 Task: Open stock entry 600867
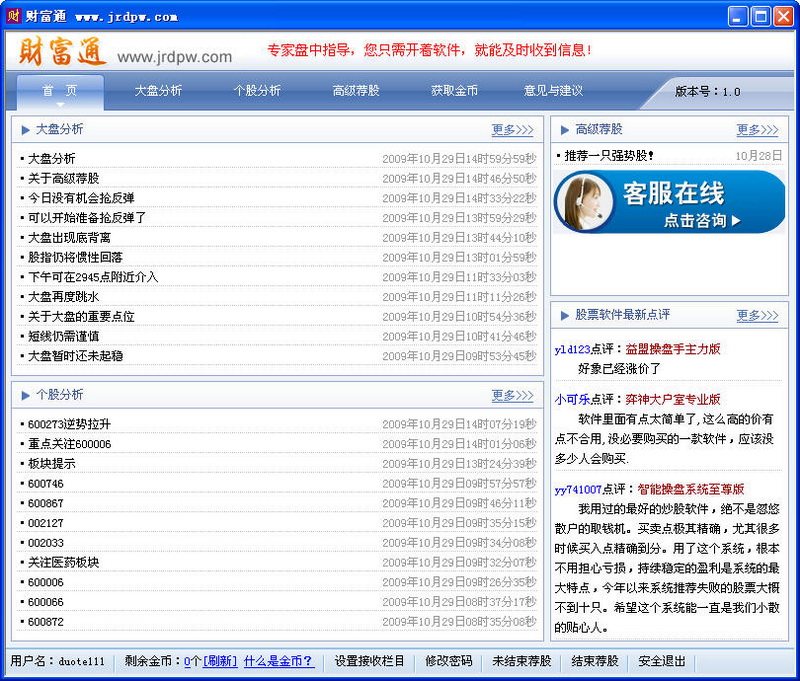pyautogui.click(x=46, y=503)
